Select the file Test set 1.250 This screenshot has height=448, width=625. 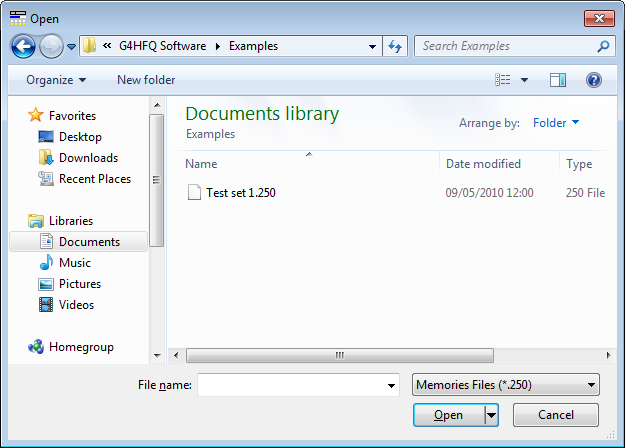pyautogui.click(x=240, y=193)
